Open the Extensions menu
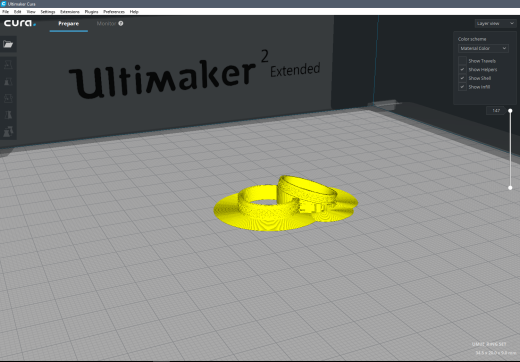 70,12
